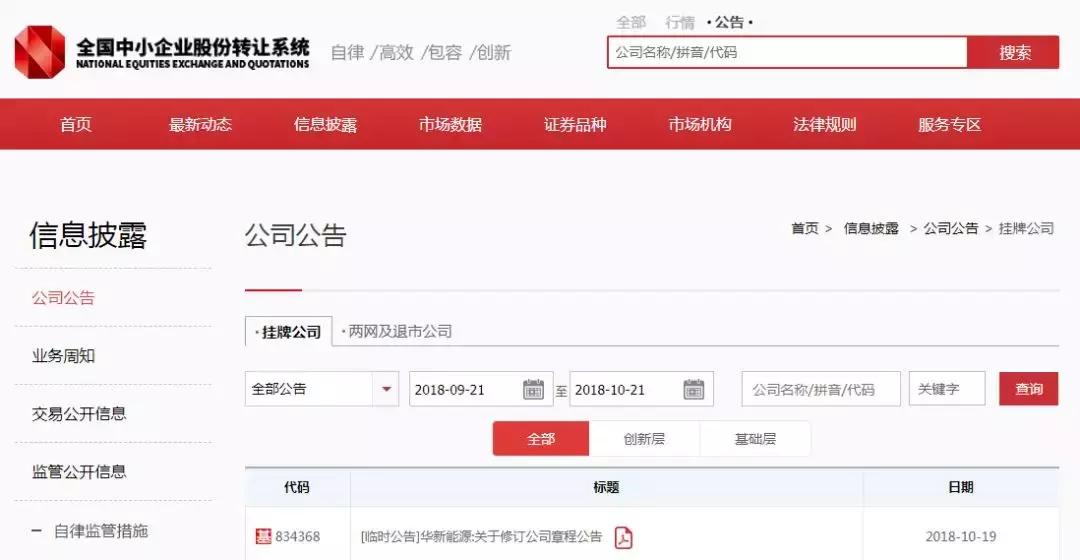Select the 行情 search scope option

pos(680,22)
